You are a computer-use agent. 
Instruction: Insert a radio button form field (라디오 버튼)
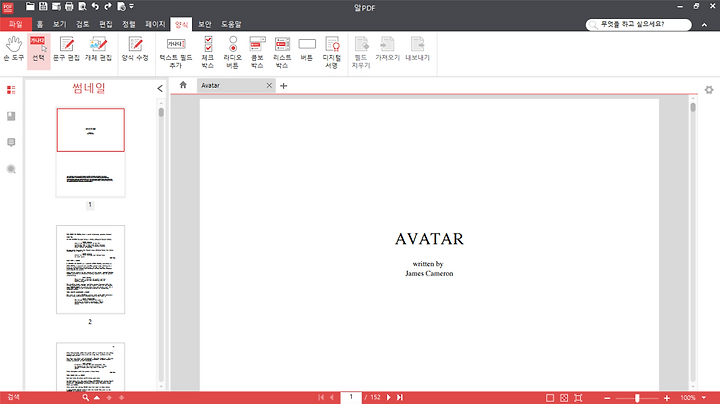click(x=232, y=53)
